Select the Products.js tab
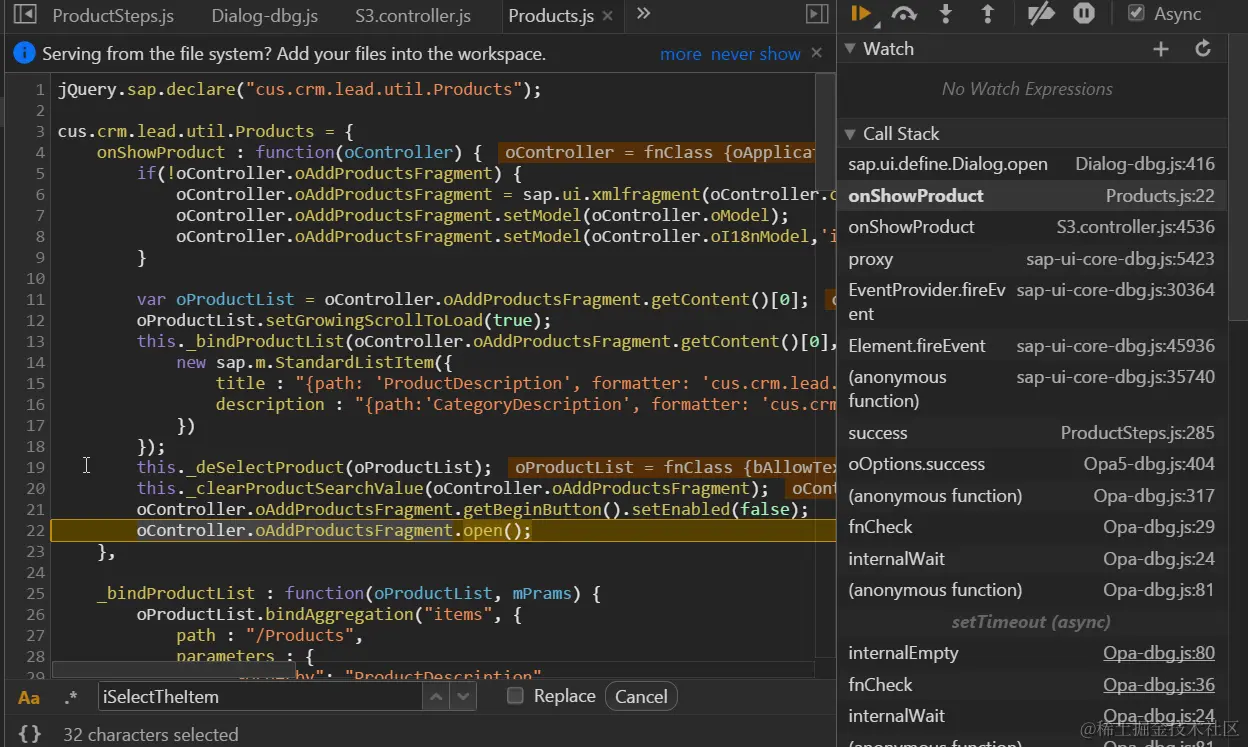1248x747 pixels. 551,15
